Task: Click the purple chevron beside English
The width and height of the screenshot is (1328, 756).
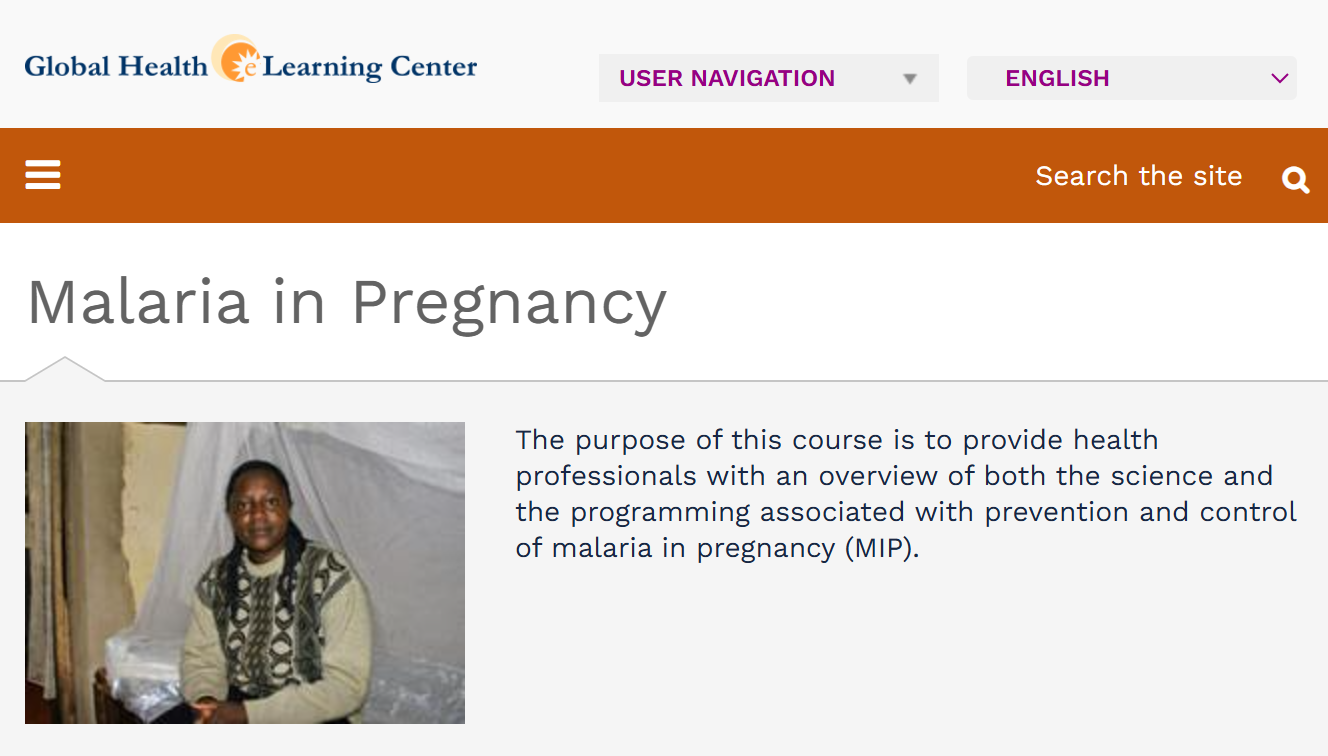Action: click(1279, 79)
